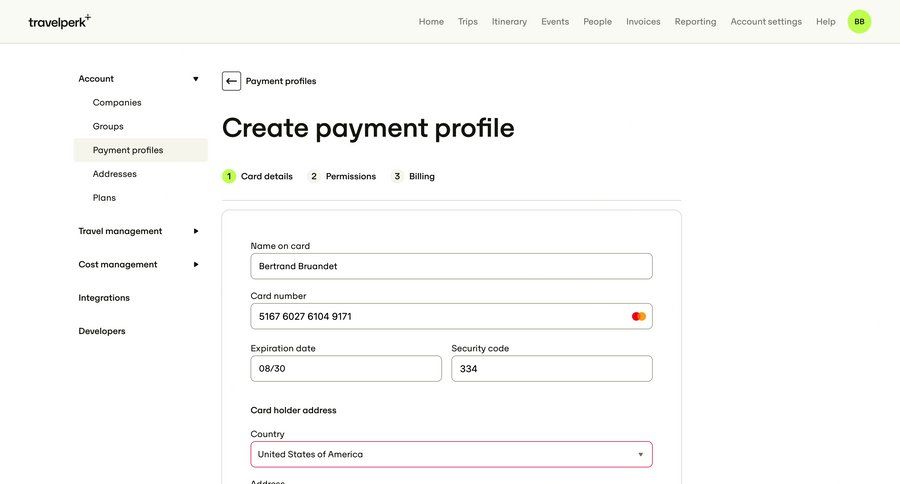This screenshot has width=900, height=484.
Task: Click the travelperk logo
Action: point(59,21)
